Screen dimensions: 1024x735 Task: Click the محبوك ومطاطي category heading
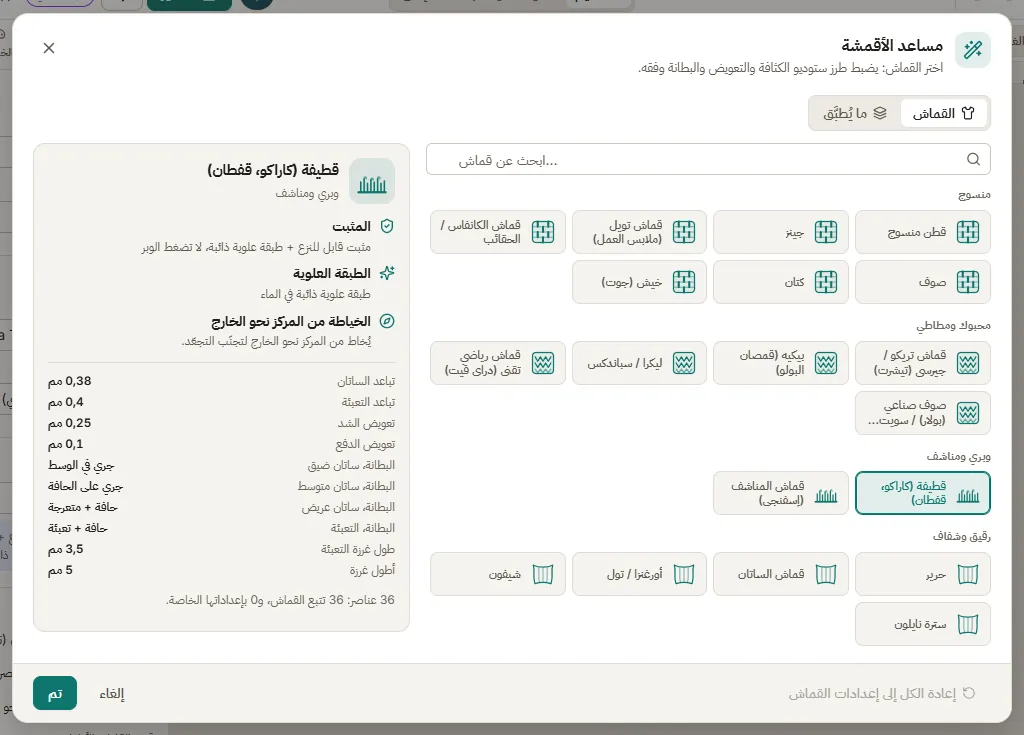point(953,325)
